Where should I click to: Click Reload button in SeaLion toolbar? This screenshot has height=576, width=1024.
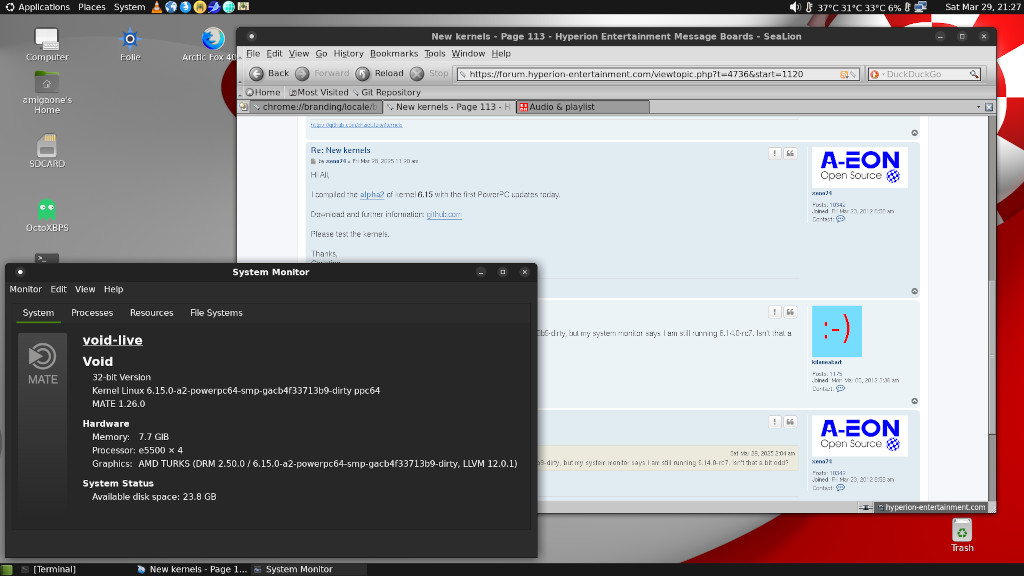pos(379,74)
